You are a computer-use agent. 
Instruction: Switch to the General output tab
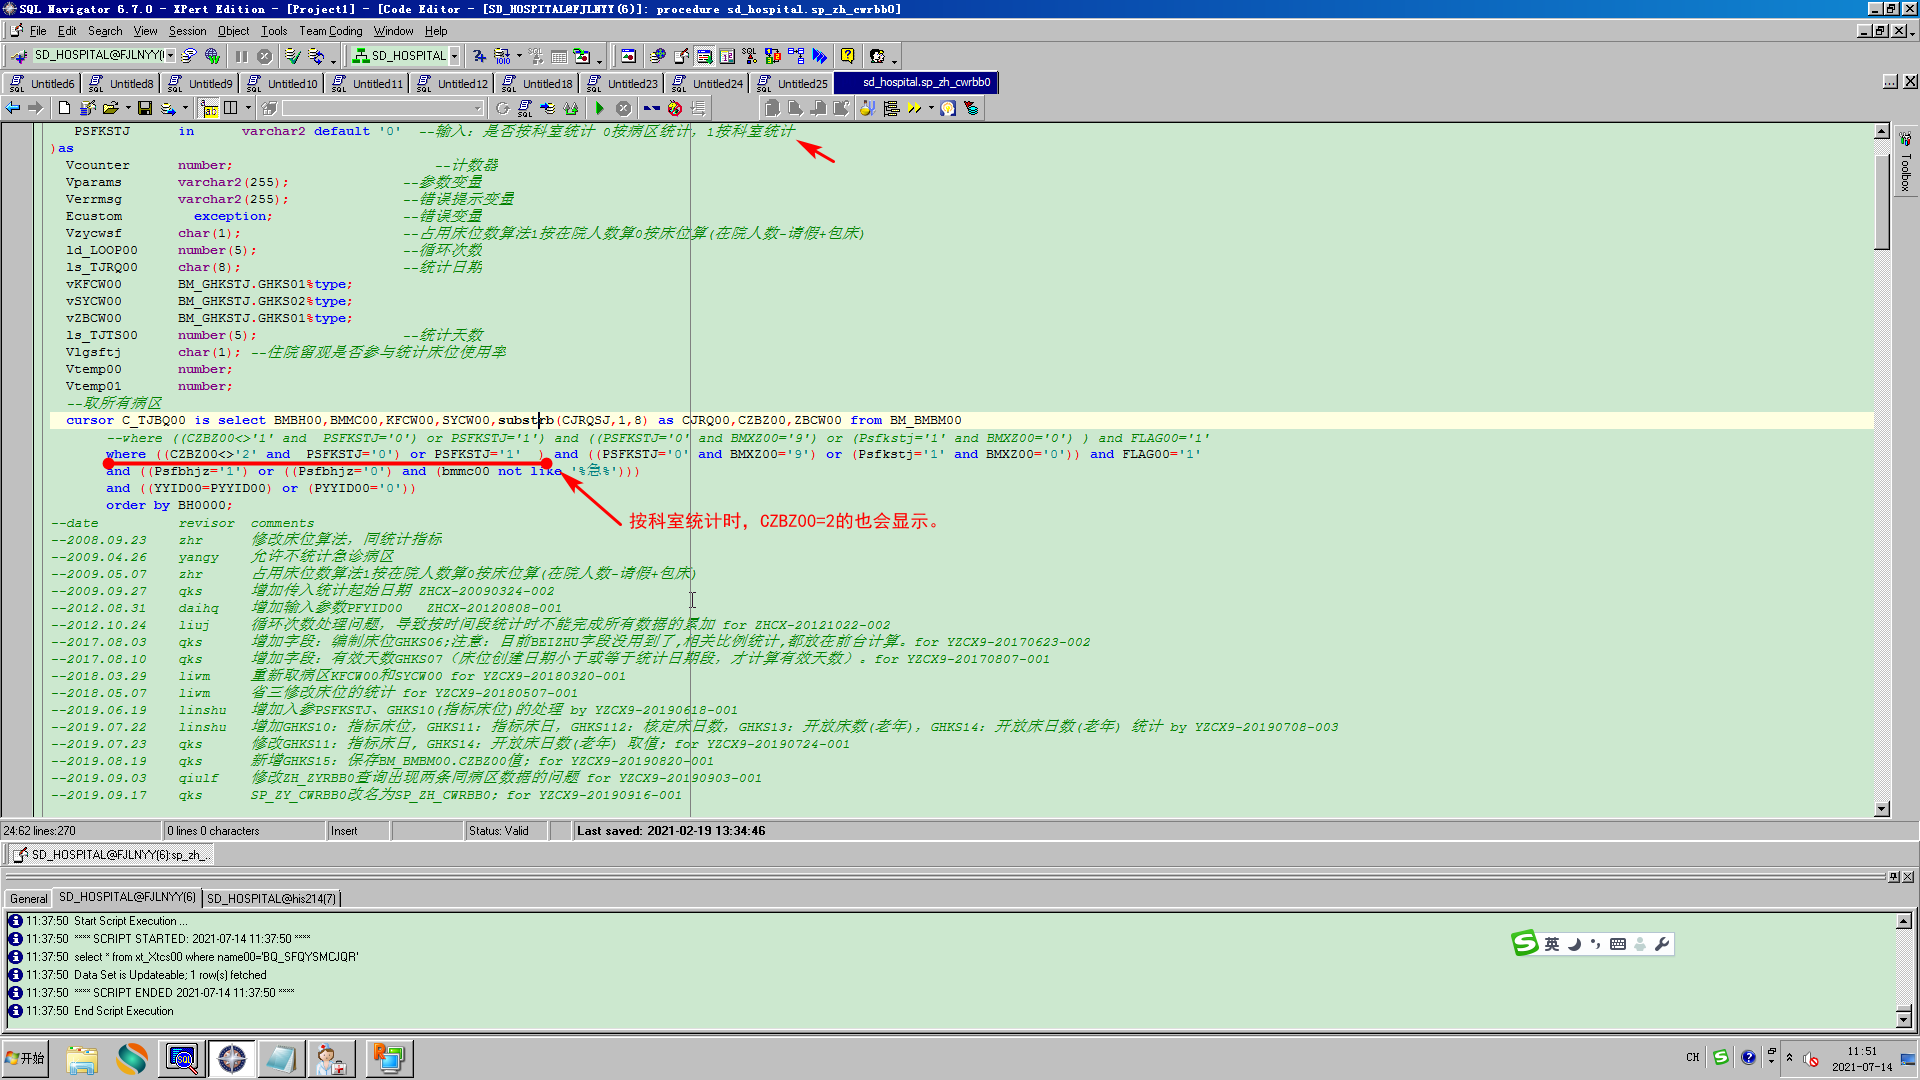coord(28,898)
